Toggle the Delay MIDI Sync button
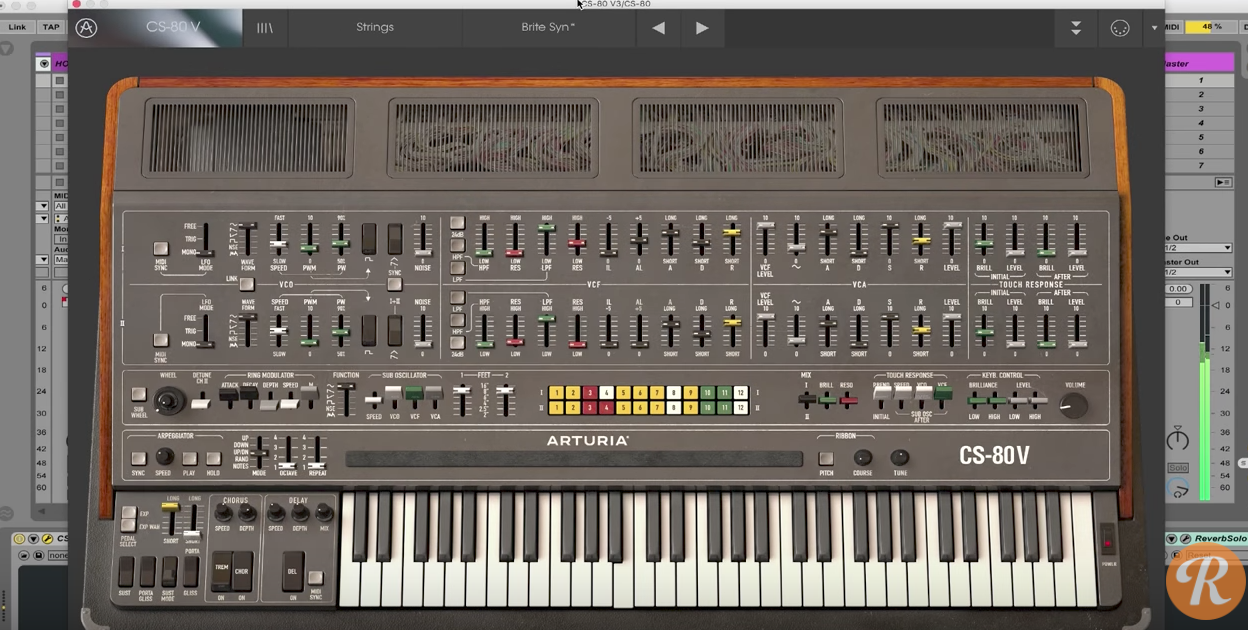 [315, 578]
